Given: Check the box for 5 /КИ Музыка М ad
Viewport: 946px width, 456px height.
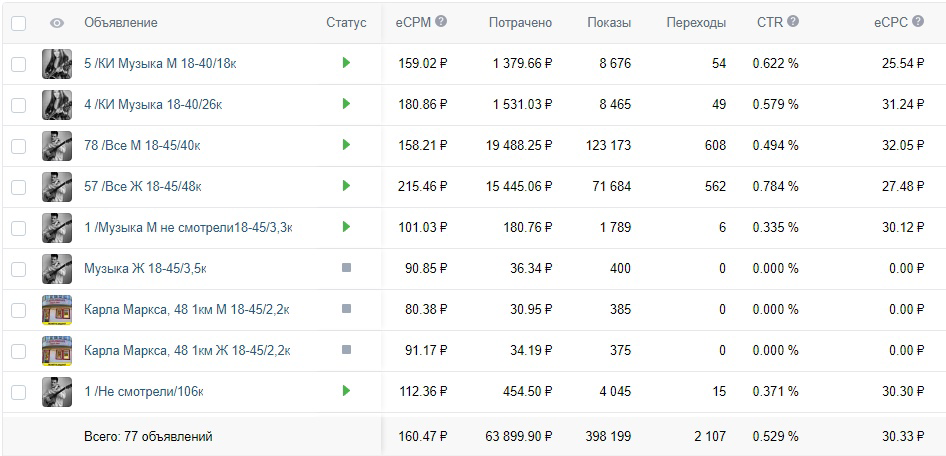Looking at the screenshot, I should [x=19, y=64].
